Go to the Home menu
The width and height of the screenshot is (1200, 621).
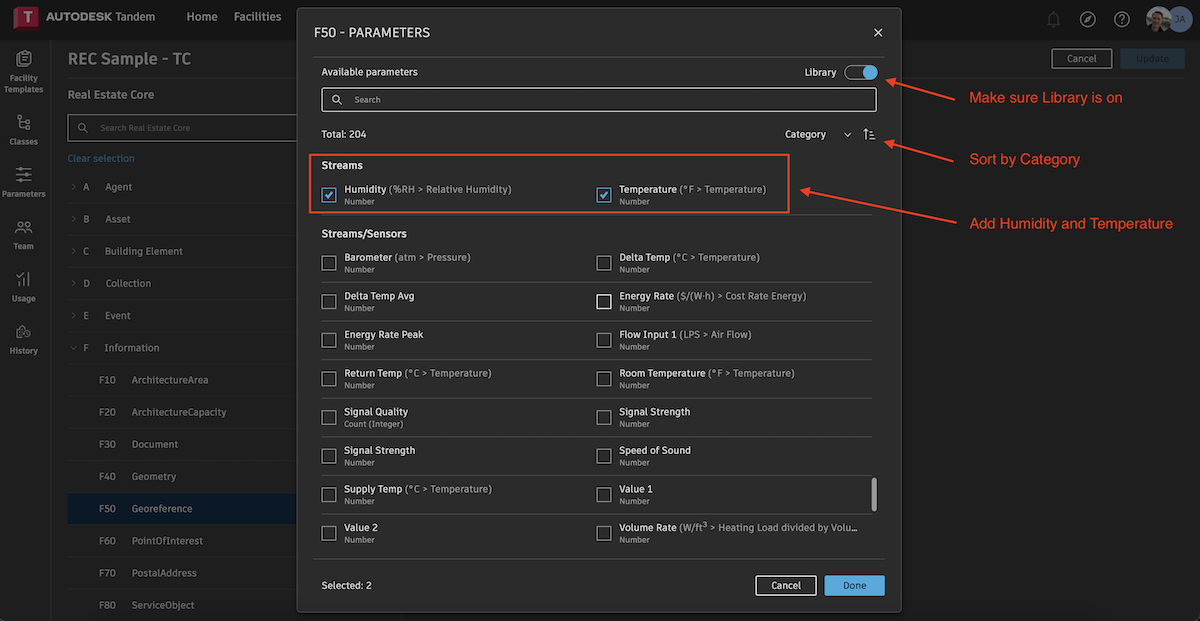pyautogui.click(x=202, y=17)
